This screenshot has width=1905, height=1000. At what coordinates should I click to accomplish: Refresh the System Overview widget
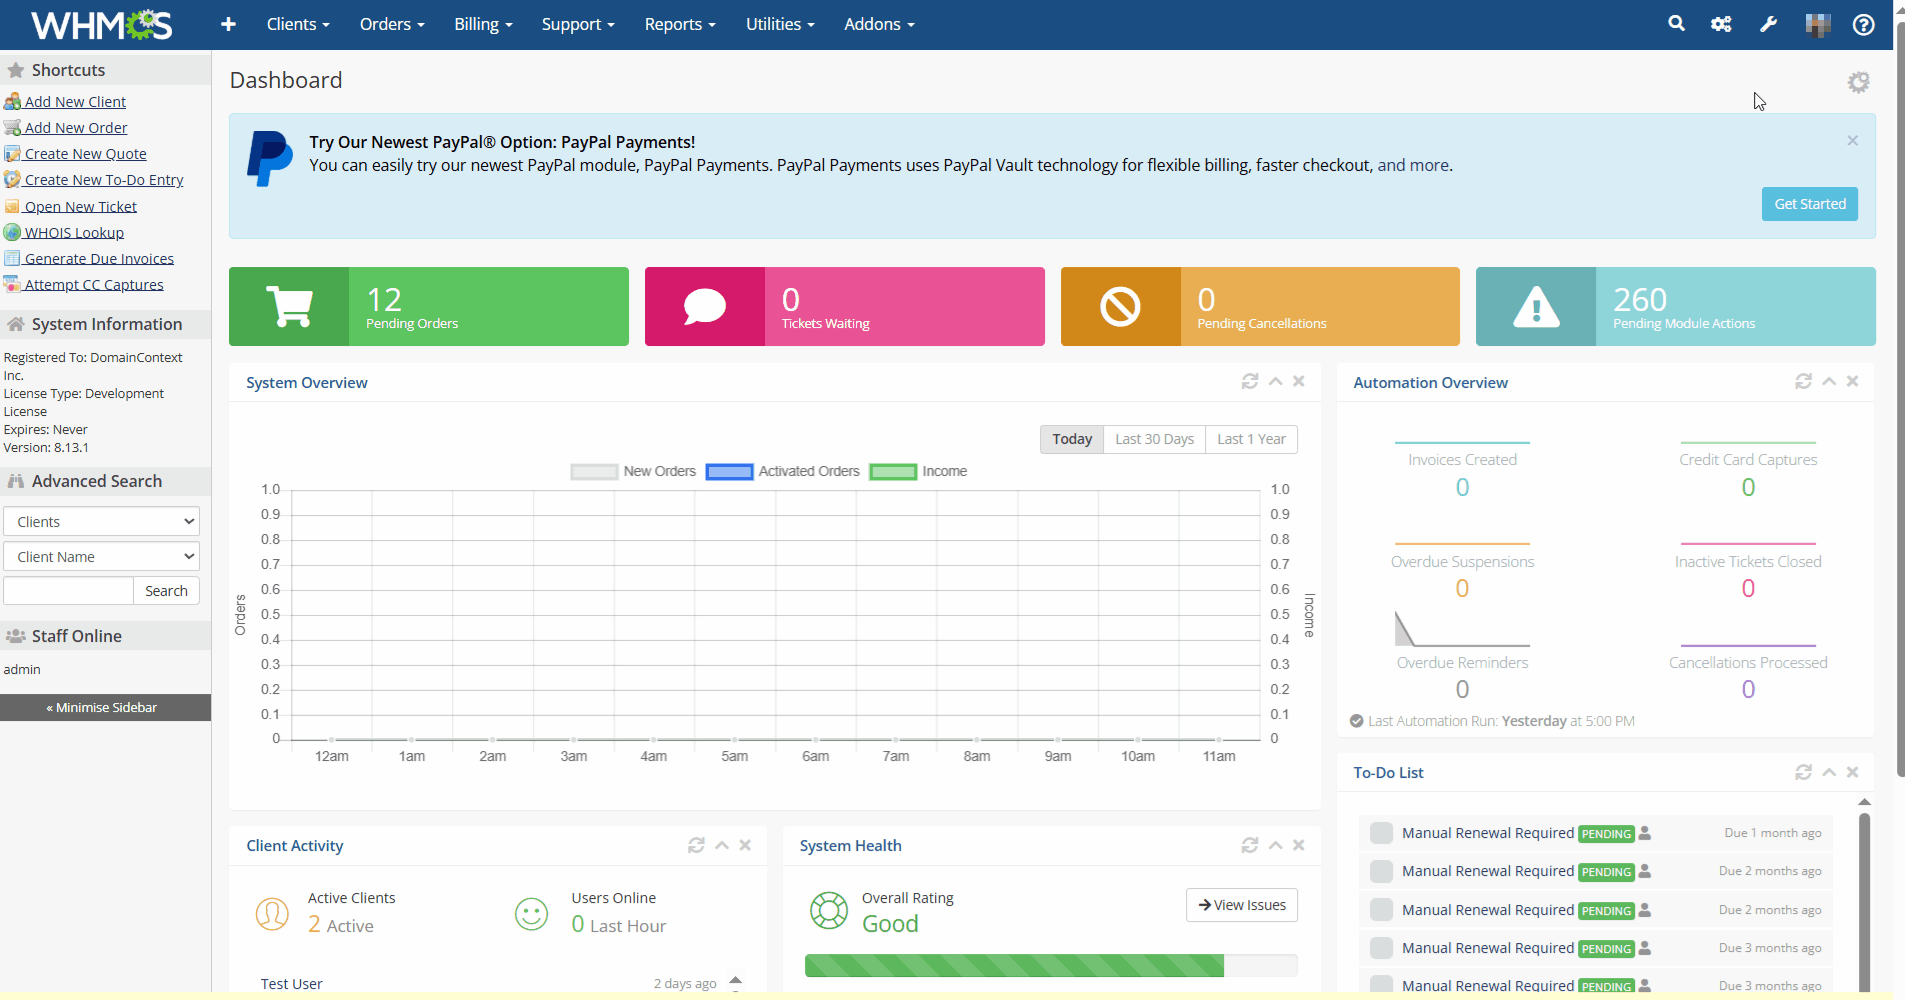[x=1249, y=381]
